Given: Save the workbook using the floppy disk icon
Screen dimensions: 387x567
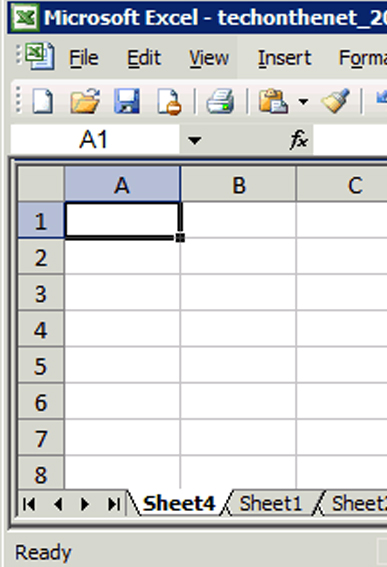Looking at the screenshot, I should click(x=127, y=101).
